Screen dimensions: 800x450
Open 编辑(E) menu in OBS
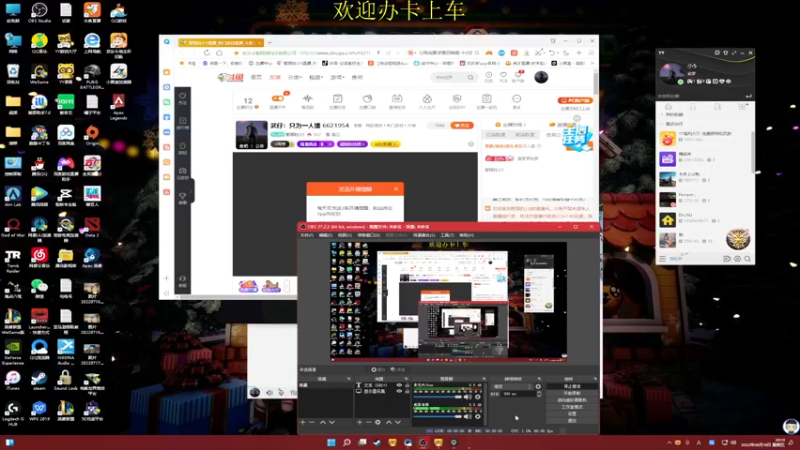tap(326, 235)
